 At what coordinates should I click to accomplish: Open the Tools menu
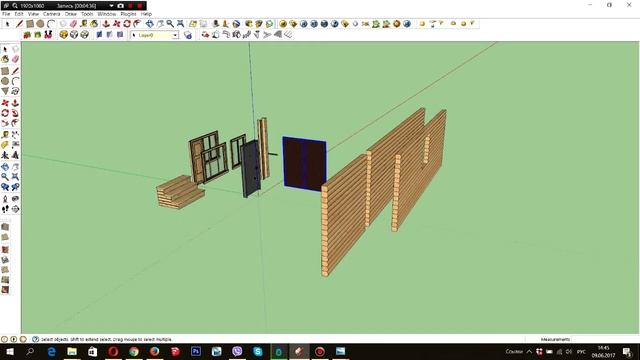point(87,14)
